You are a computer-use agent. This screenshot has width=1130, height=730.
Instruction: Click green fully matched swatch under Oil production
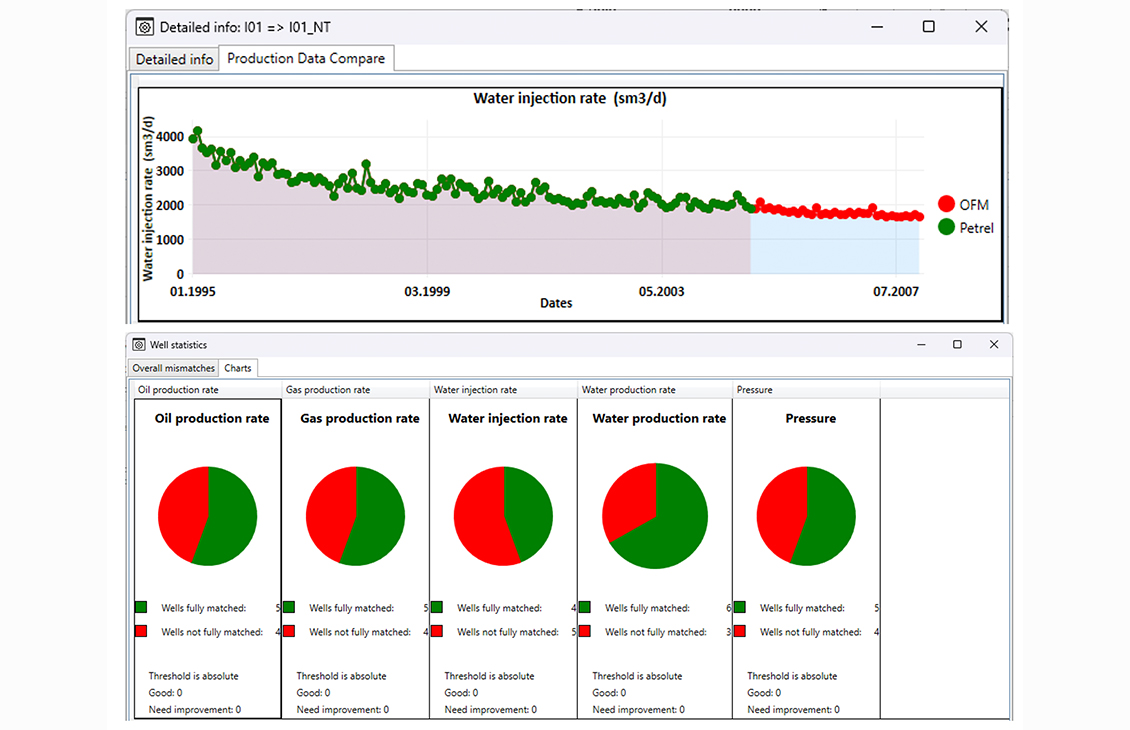click(x=141, y=607)
